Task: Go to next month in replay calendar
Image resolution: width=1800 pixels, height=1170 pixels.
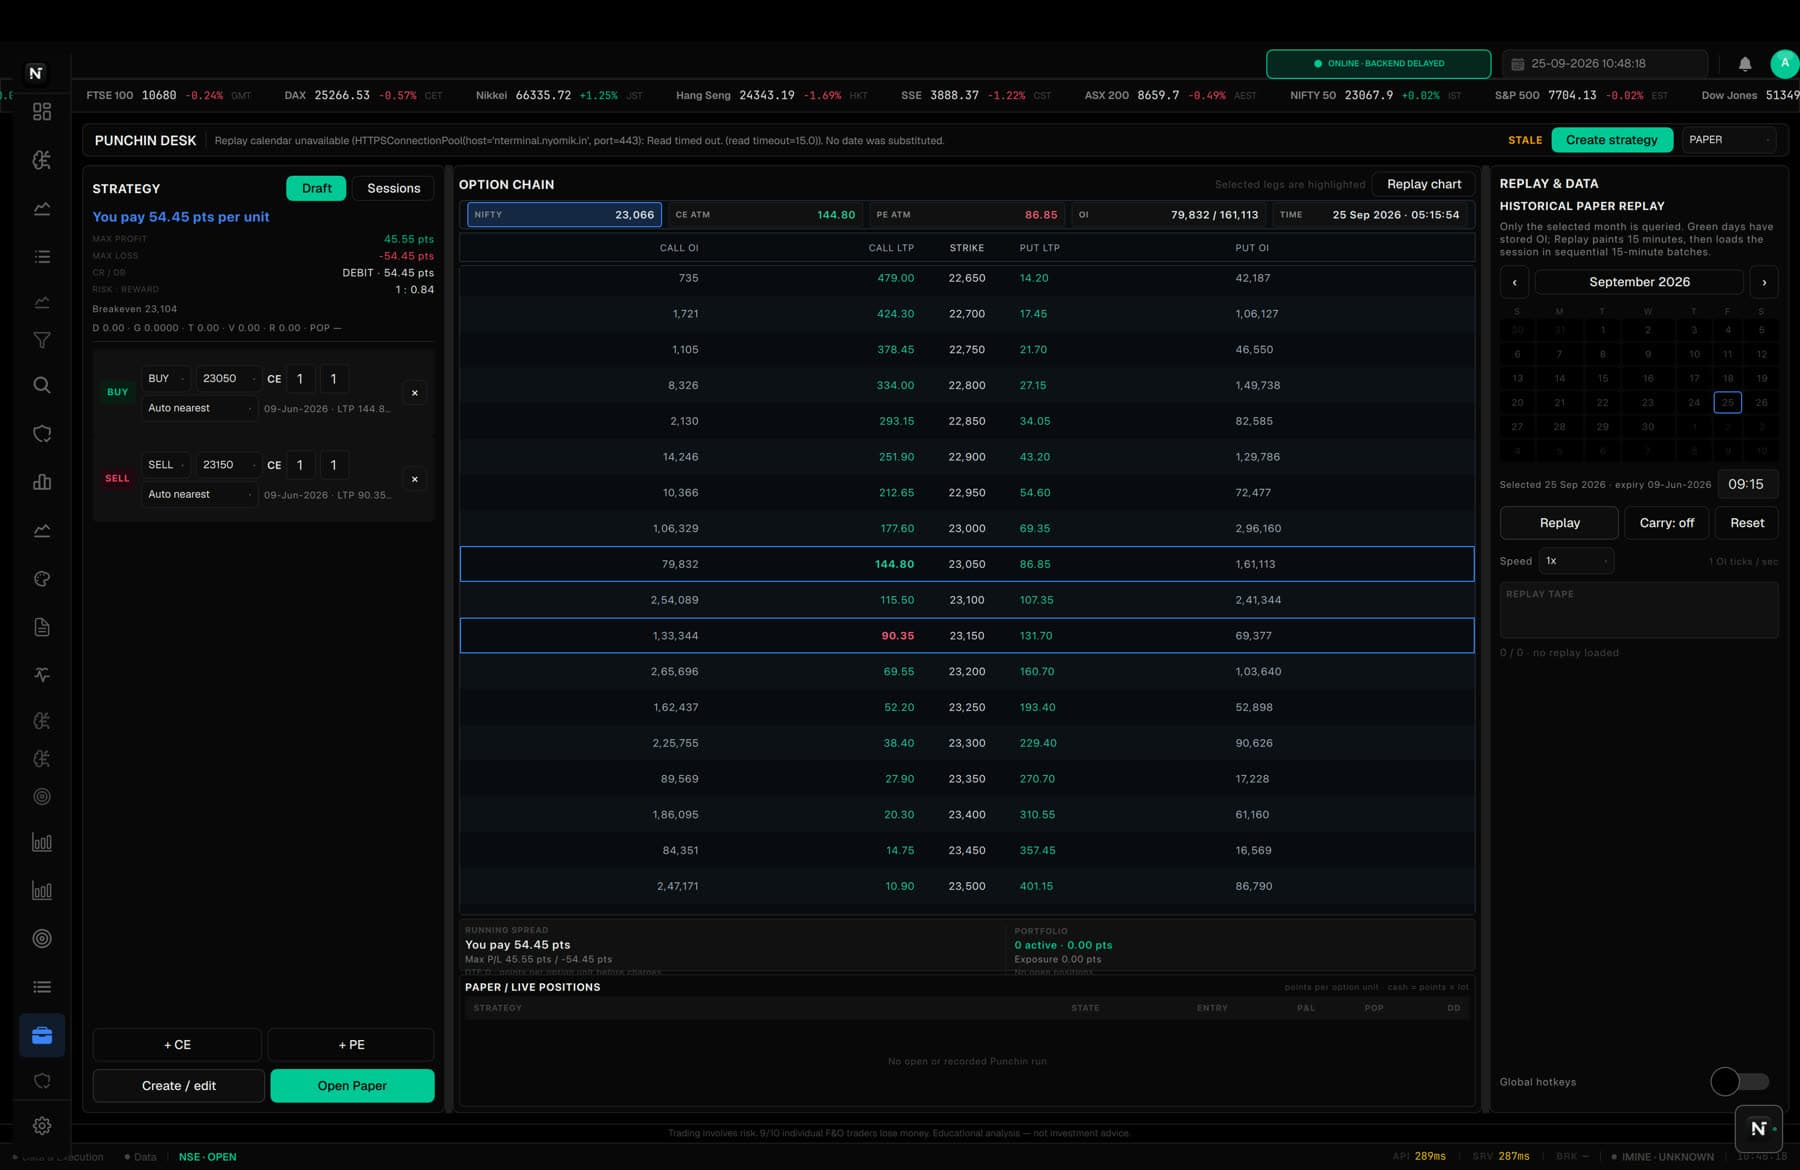Action: pyautogui.click(x=1764, y=282)
